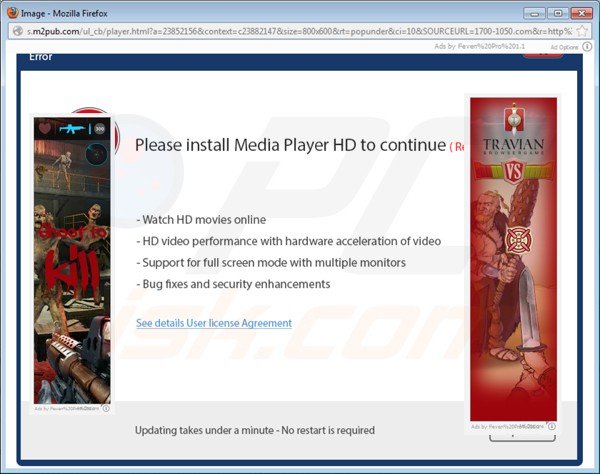Click the "Updating takes under a minute" notice
This screenshot has height=474, width=600.
click(x=254, y=430)
